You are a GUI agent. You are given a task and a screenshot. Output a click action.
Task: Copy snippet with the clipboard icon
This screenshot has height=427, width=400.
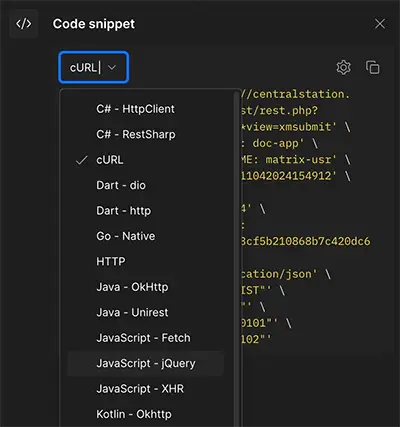(x=372, y=67)
